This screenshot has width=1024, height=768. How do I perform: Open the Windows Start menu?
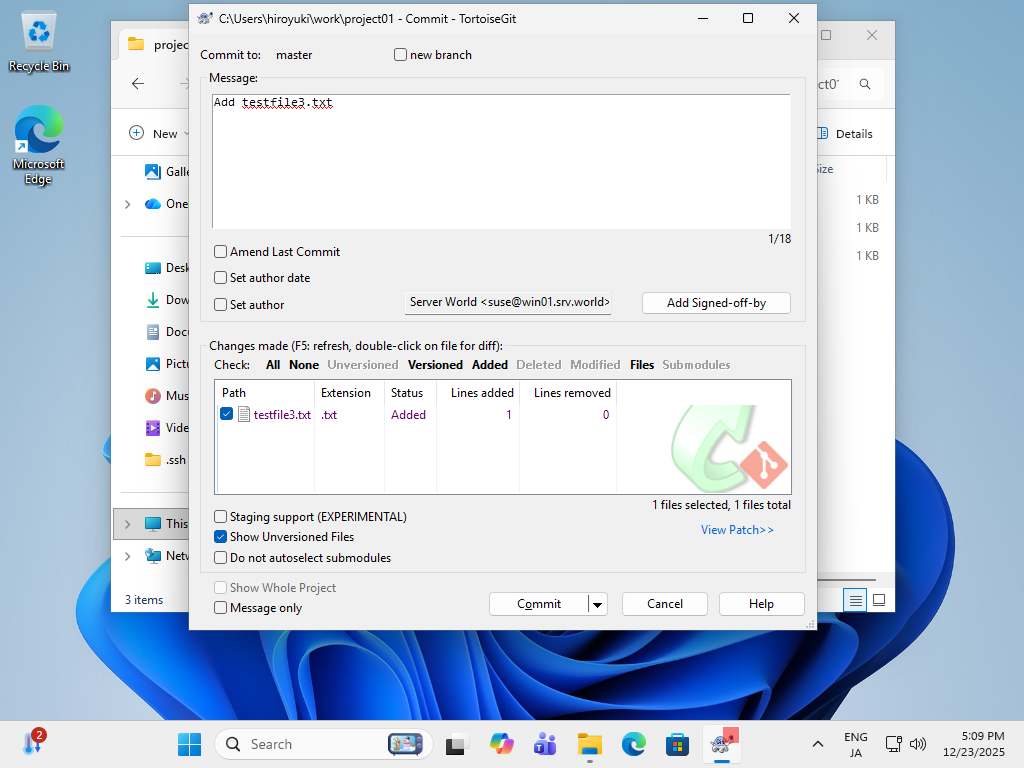189,744
